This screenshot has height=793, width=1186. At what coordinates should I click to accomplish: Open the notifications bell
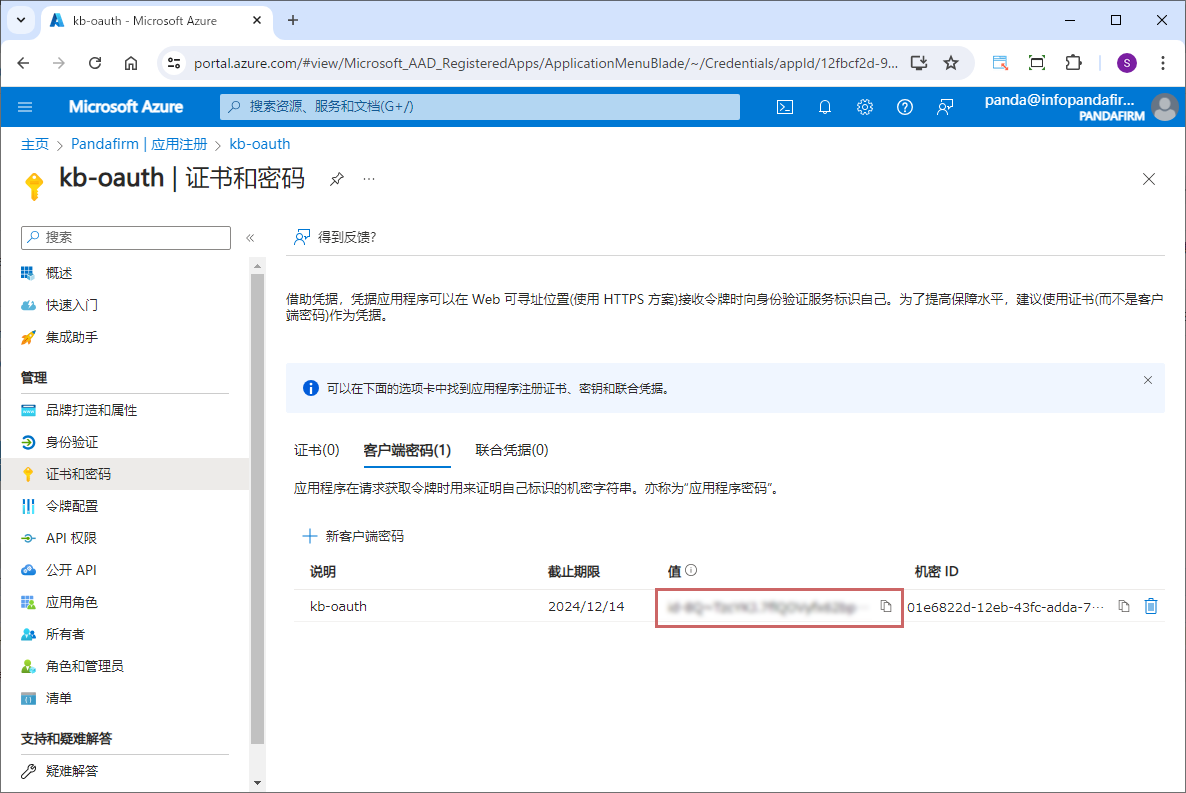(x=825, y=107)
